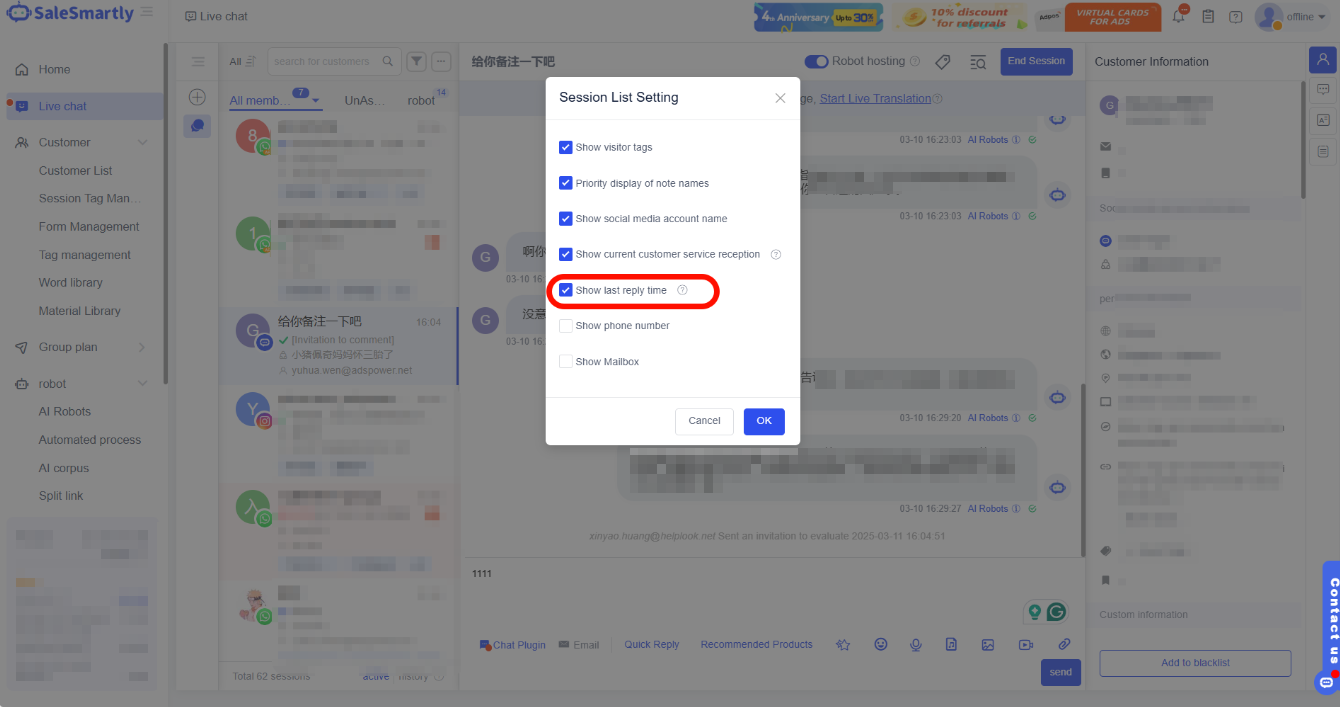Screen dimensions: 1340x707
Task: Click the All sort icon in session list
Action: 251,62
